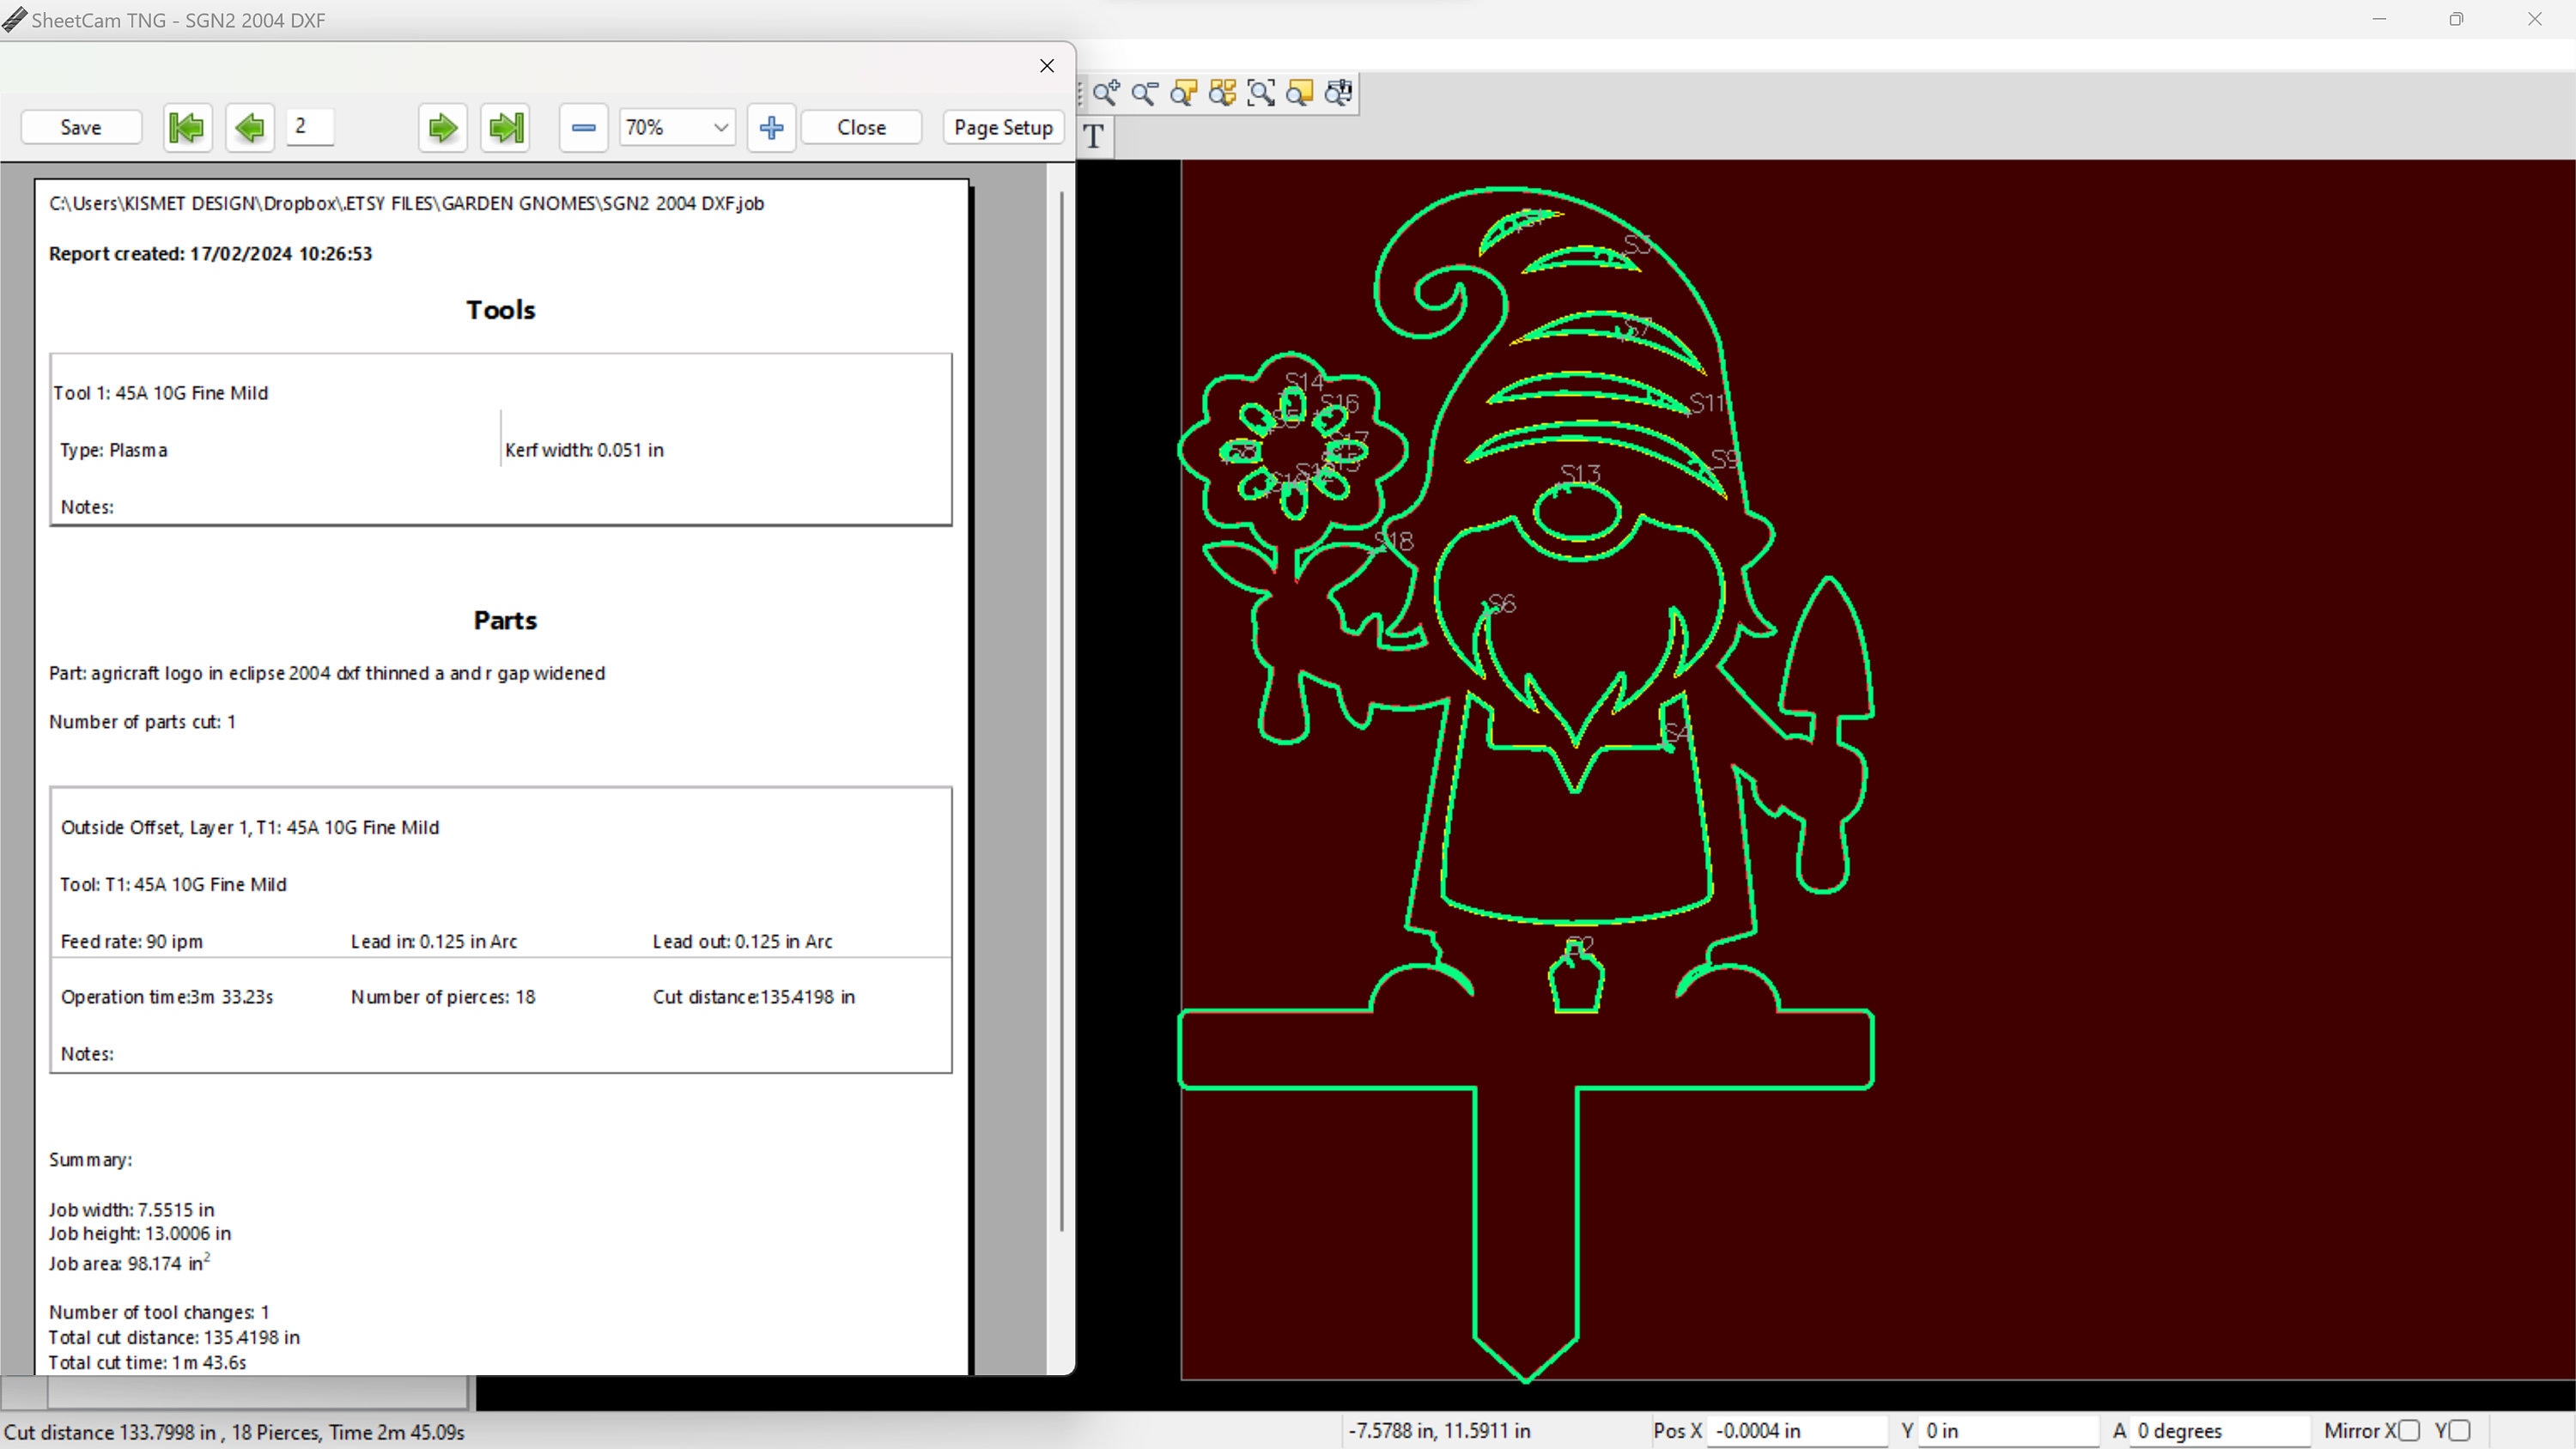Open the 70% zoom level dropdown
Image resolution: width=2576 pixels, height=1449 pixels.
676,127
